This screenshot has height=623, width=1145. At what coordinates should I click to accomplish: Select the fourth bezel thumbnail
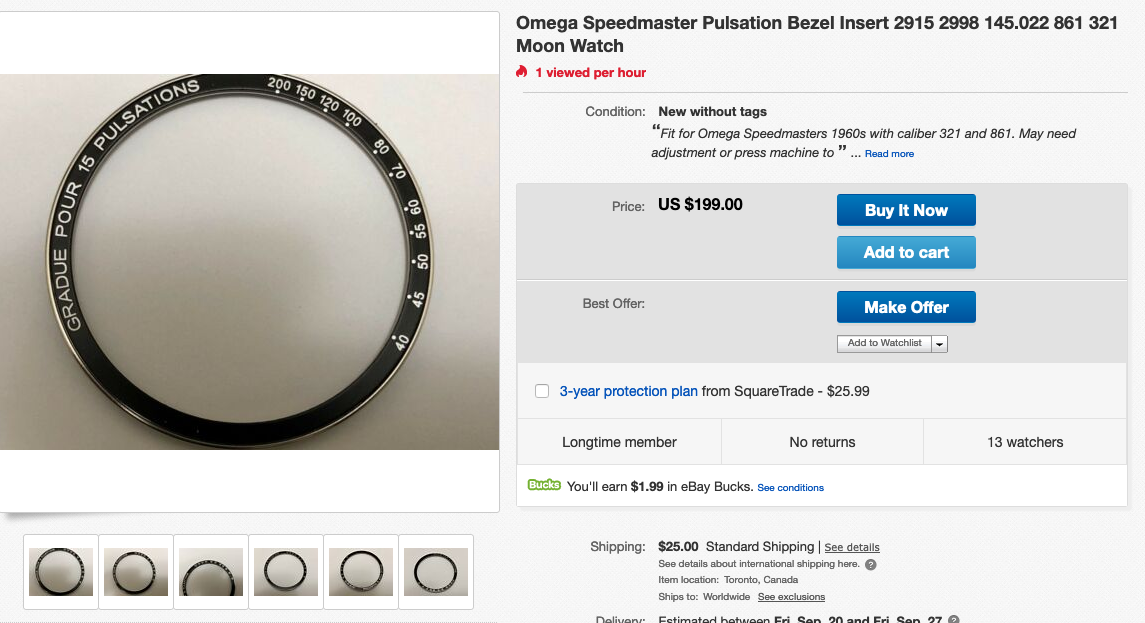(286, 572)
